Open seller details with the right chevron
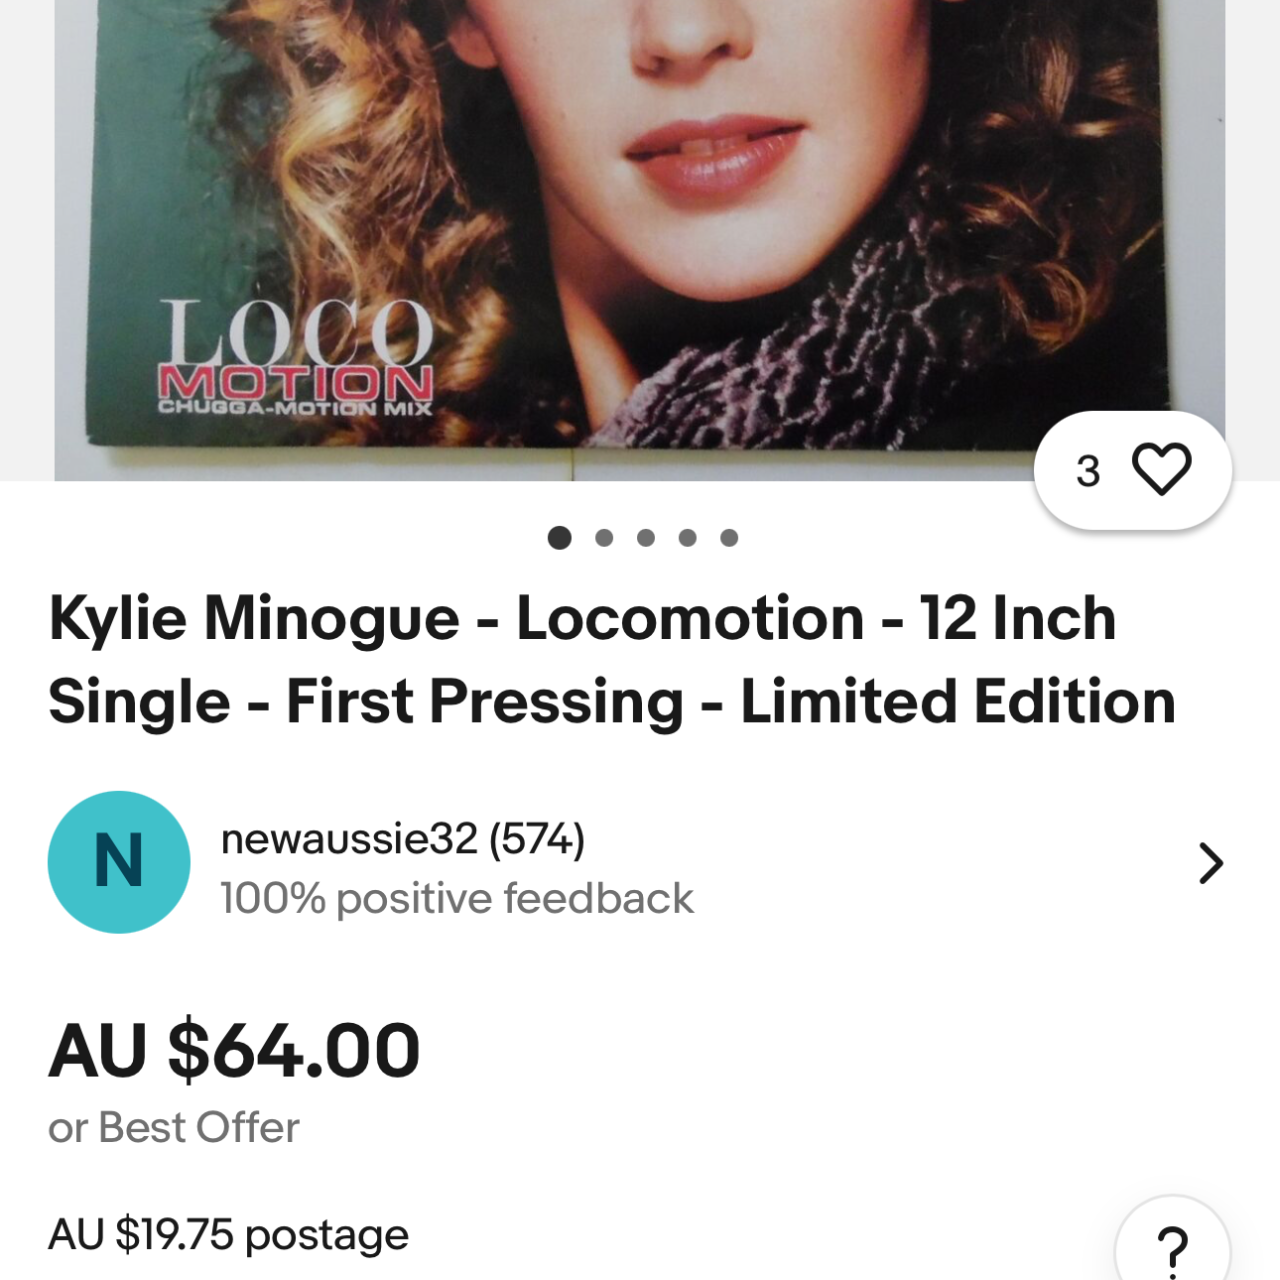Viewport: 1280px width, 1280px height. coord(1210,863)
